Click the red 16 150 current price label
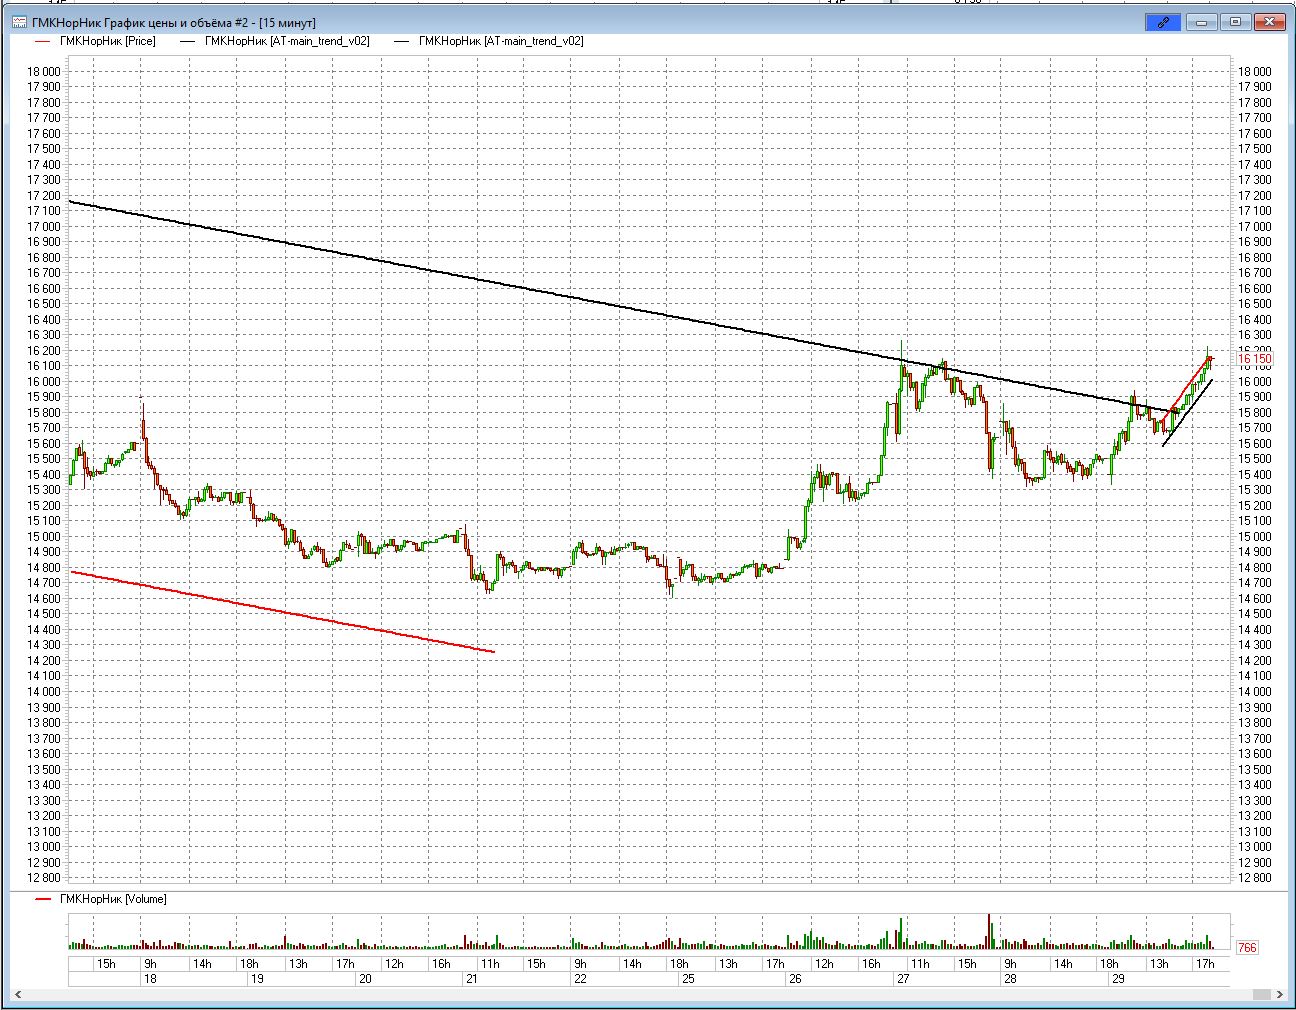This screenshot has height=1010, width=1296. [1255, 359]
